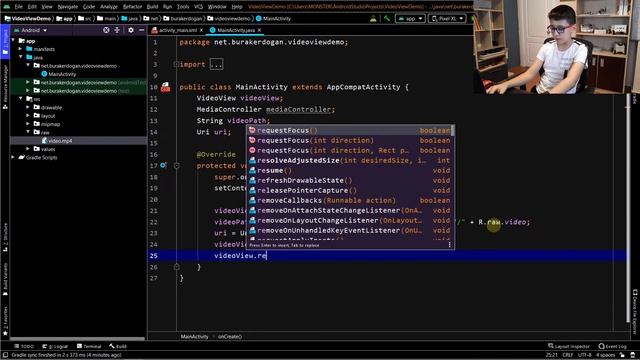Close the MainActivity.java tab
This screenshot has width=640, height=360.
(259, 30)
